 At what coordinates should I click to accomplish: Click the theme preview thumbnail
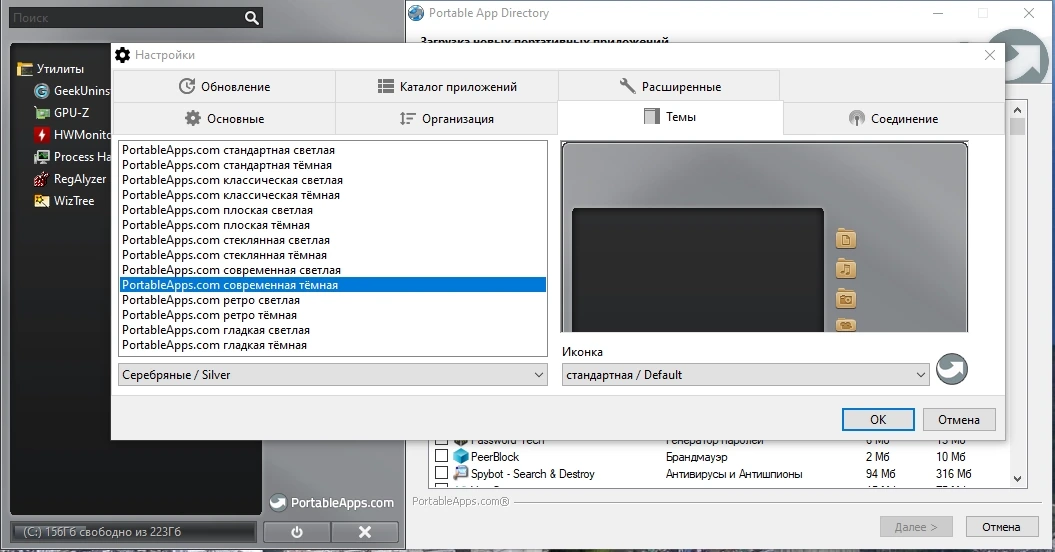point(764,237)
